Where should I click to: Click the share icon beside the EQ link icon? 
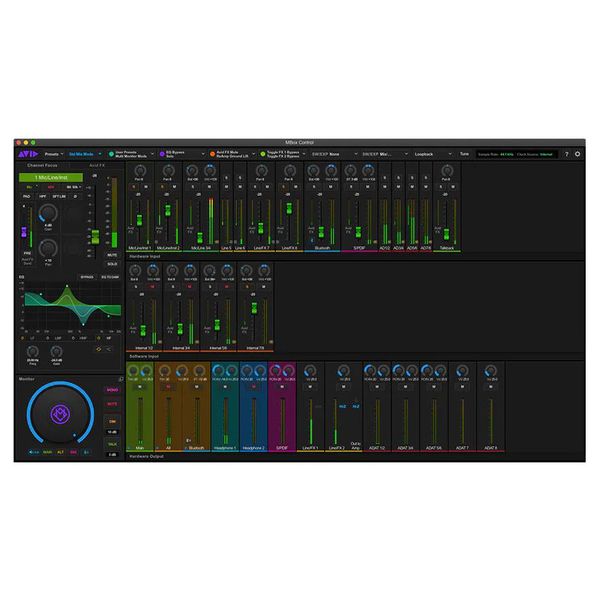[x=108, y=349]
